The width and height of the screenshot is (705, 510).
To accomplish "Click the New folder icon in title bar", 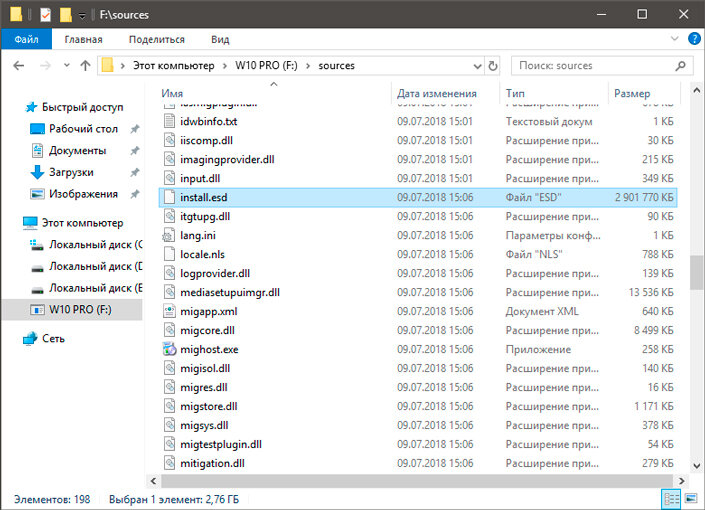I will pos(66,15).
